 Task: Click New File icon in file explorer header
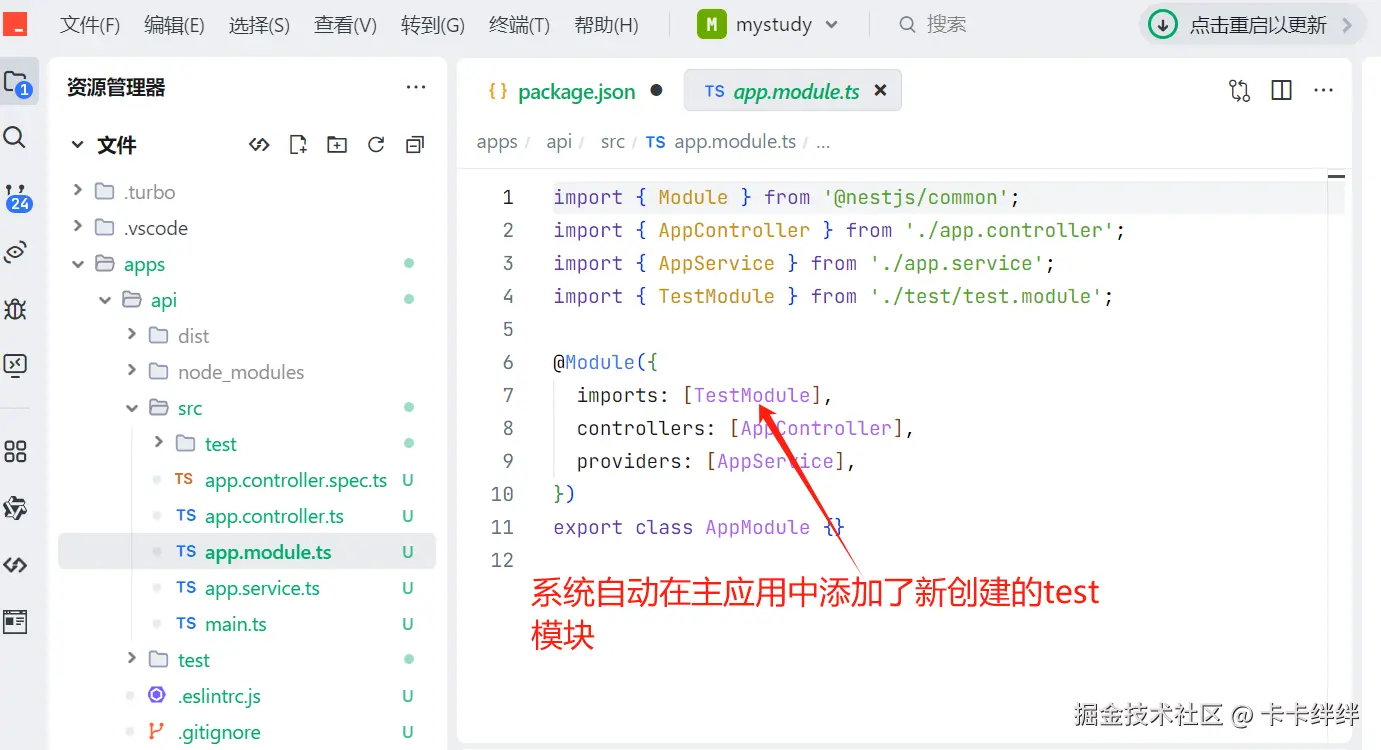tap(298, 145)
